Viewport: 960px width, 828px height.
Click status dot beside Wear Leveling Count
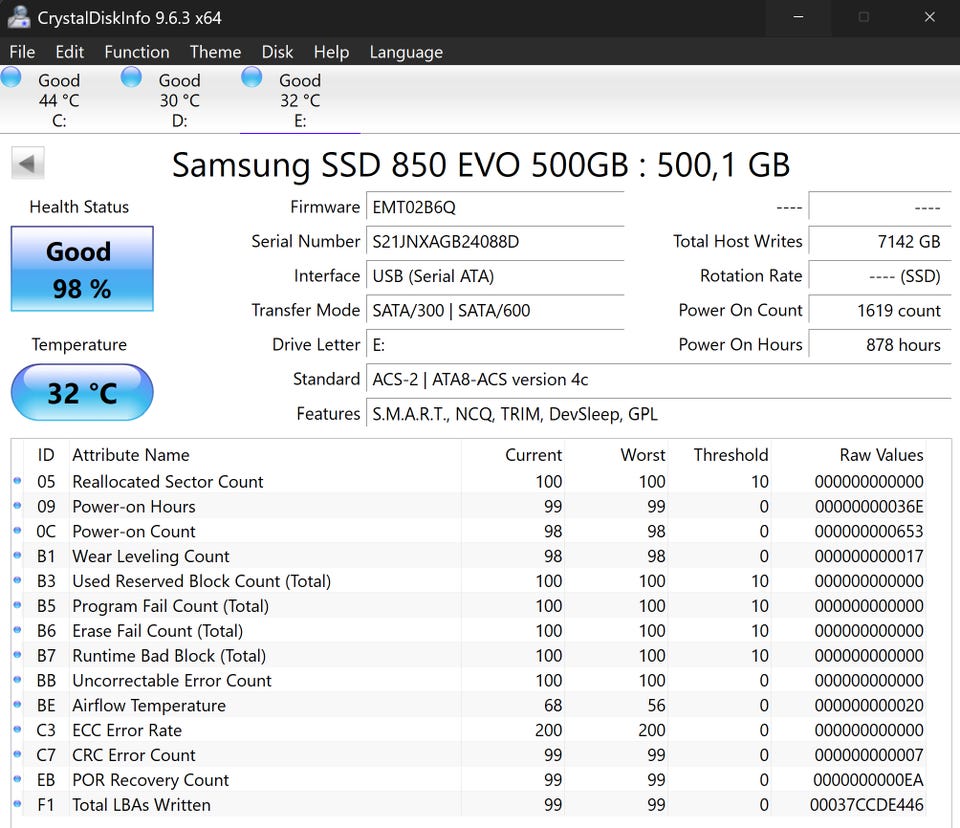click(17, 556)
